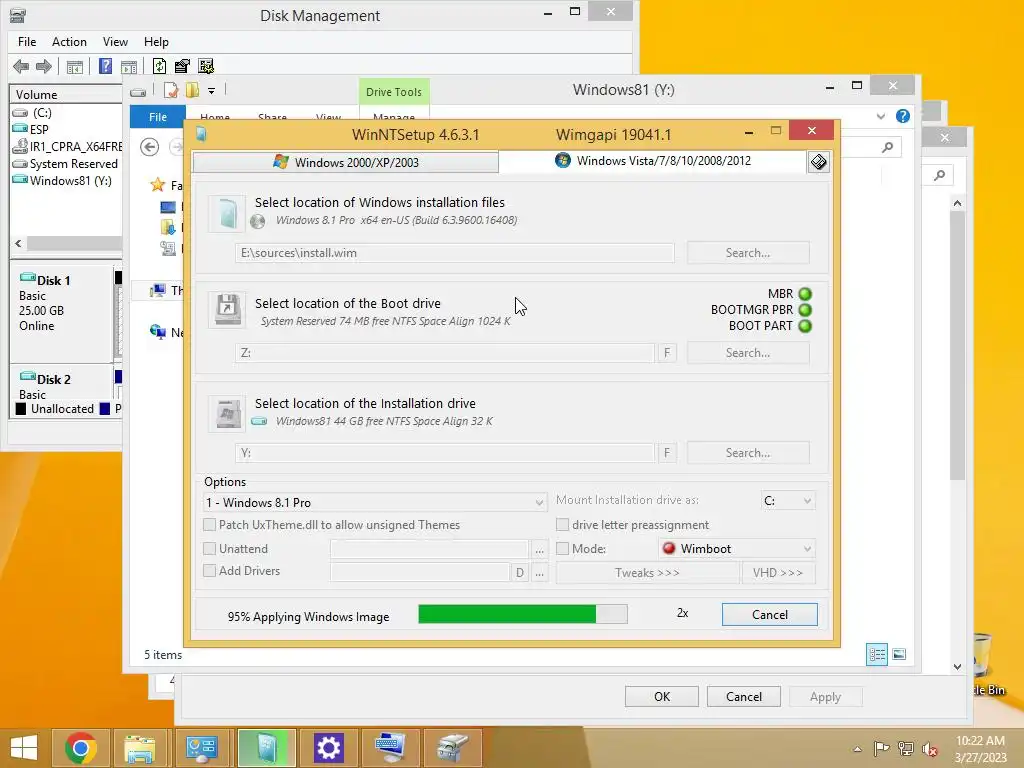Click the Tweaks >>> button
This screenshot has width=1024, height=768.
[647, 573]
